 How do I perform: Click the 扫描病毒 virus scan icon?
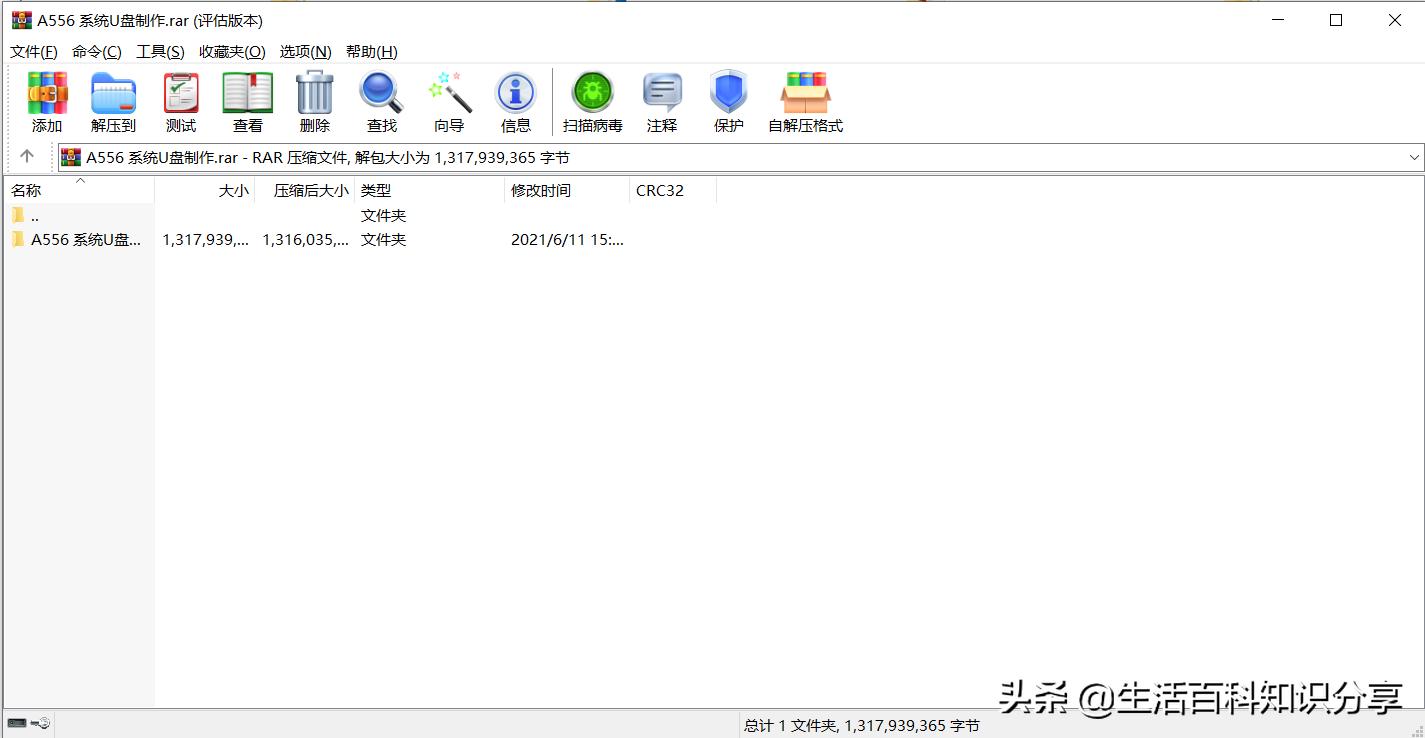592,100
